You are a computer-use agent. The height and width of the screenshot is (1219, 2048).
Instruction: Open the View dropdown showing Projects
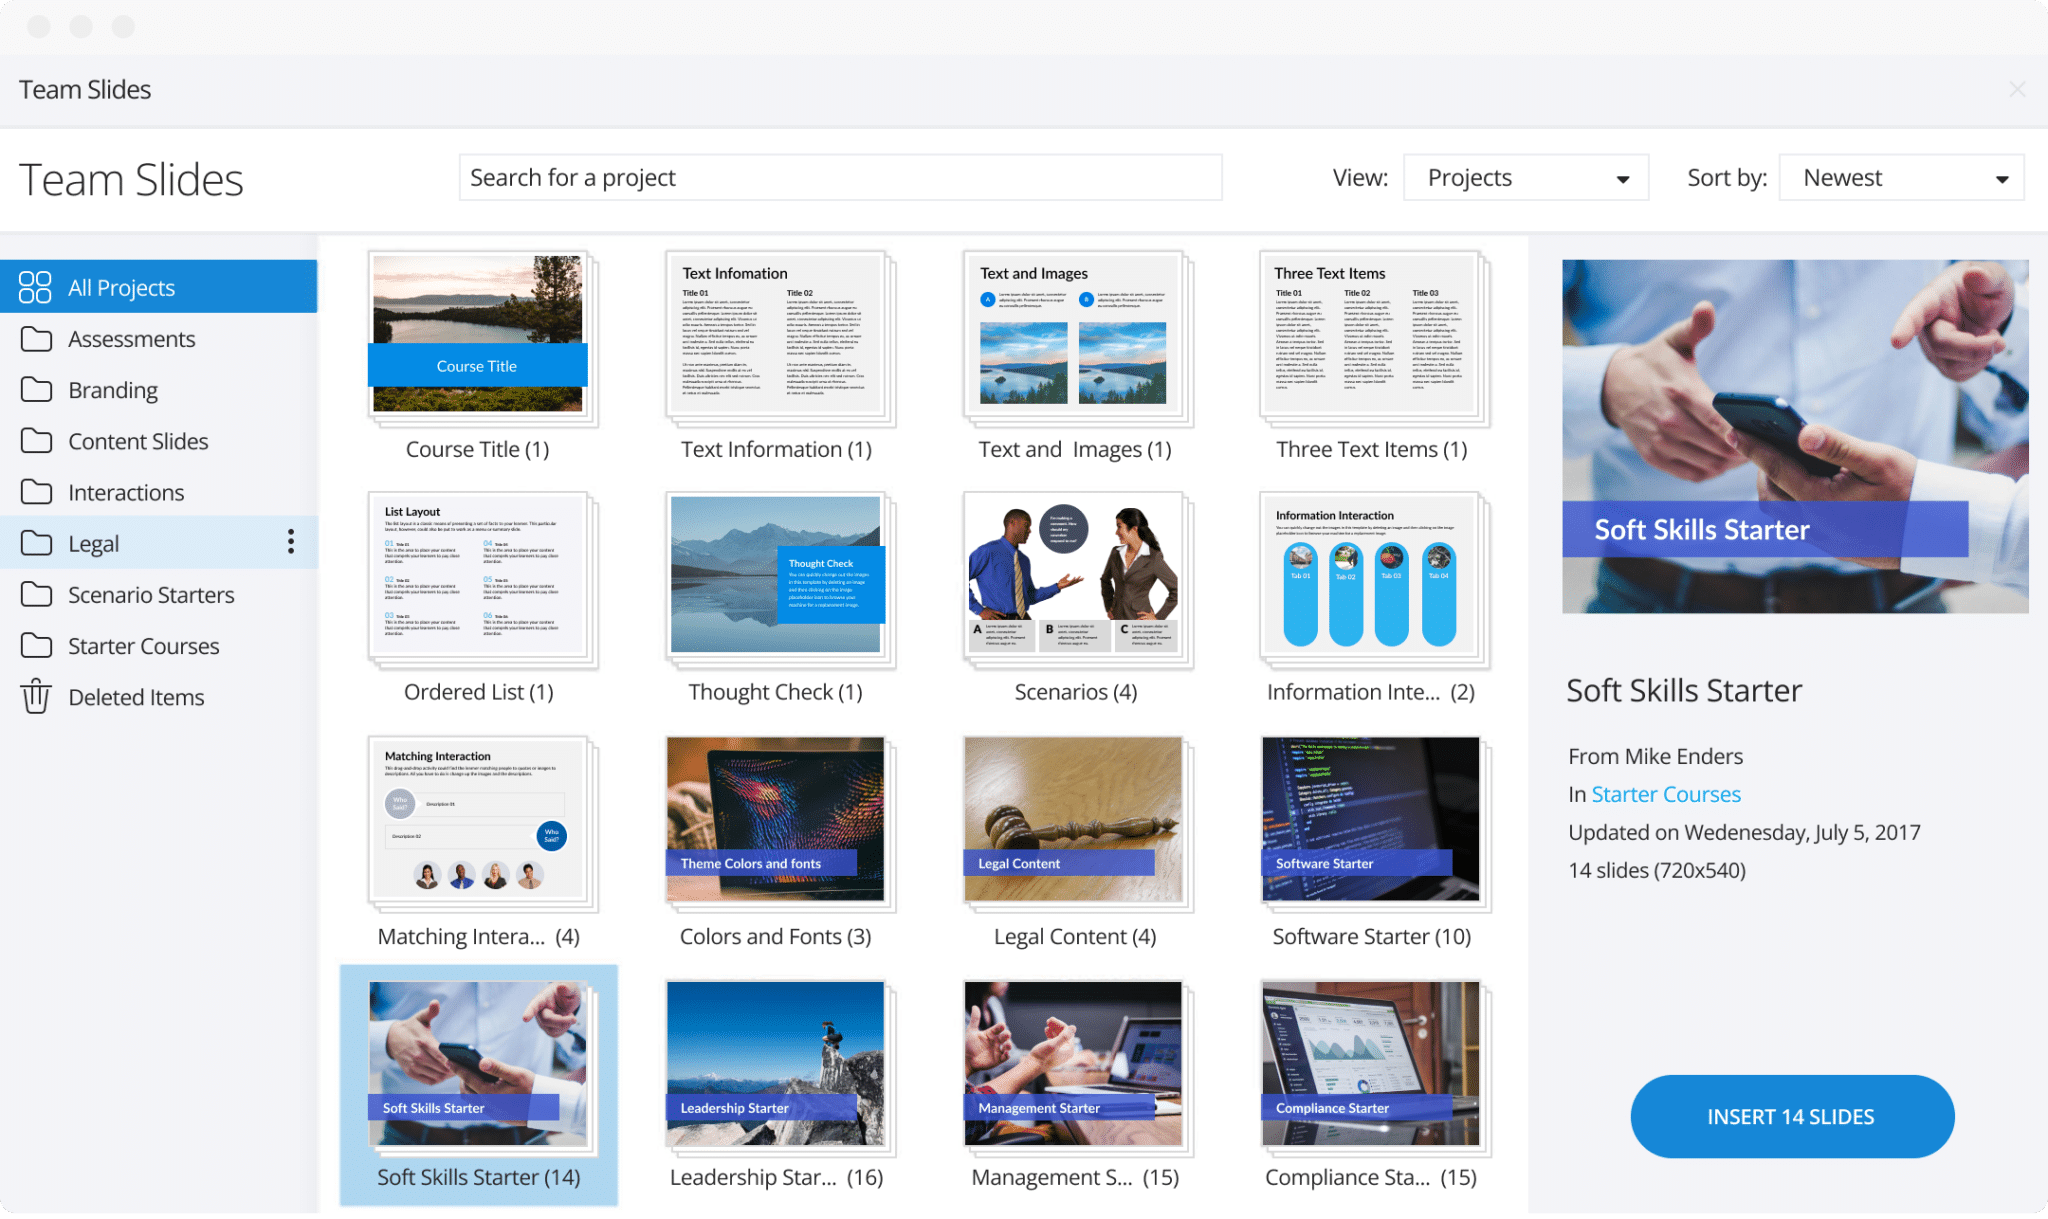pos(1524,177)
